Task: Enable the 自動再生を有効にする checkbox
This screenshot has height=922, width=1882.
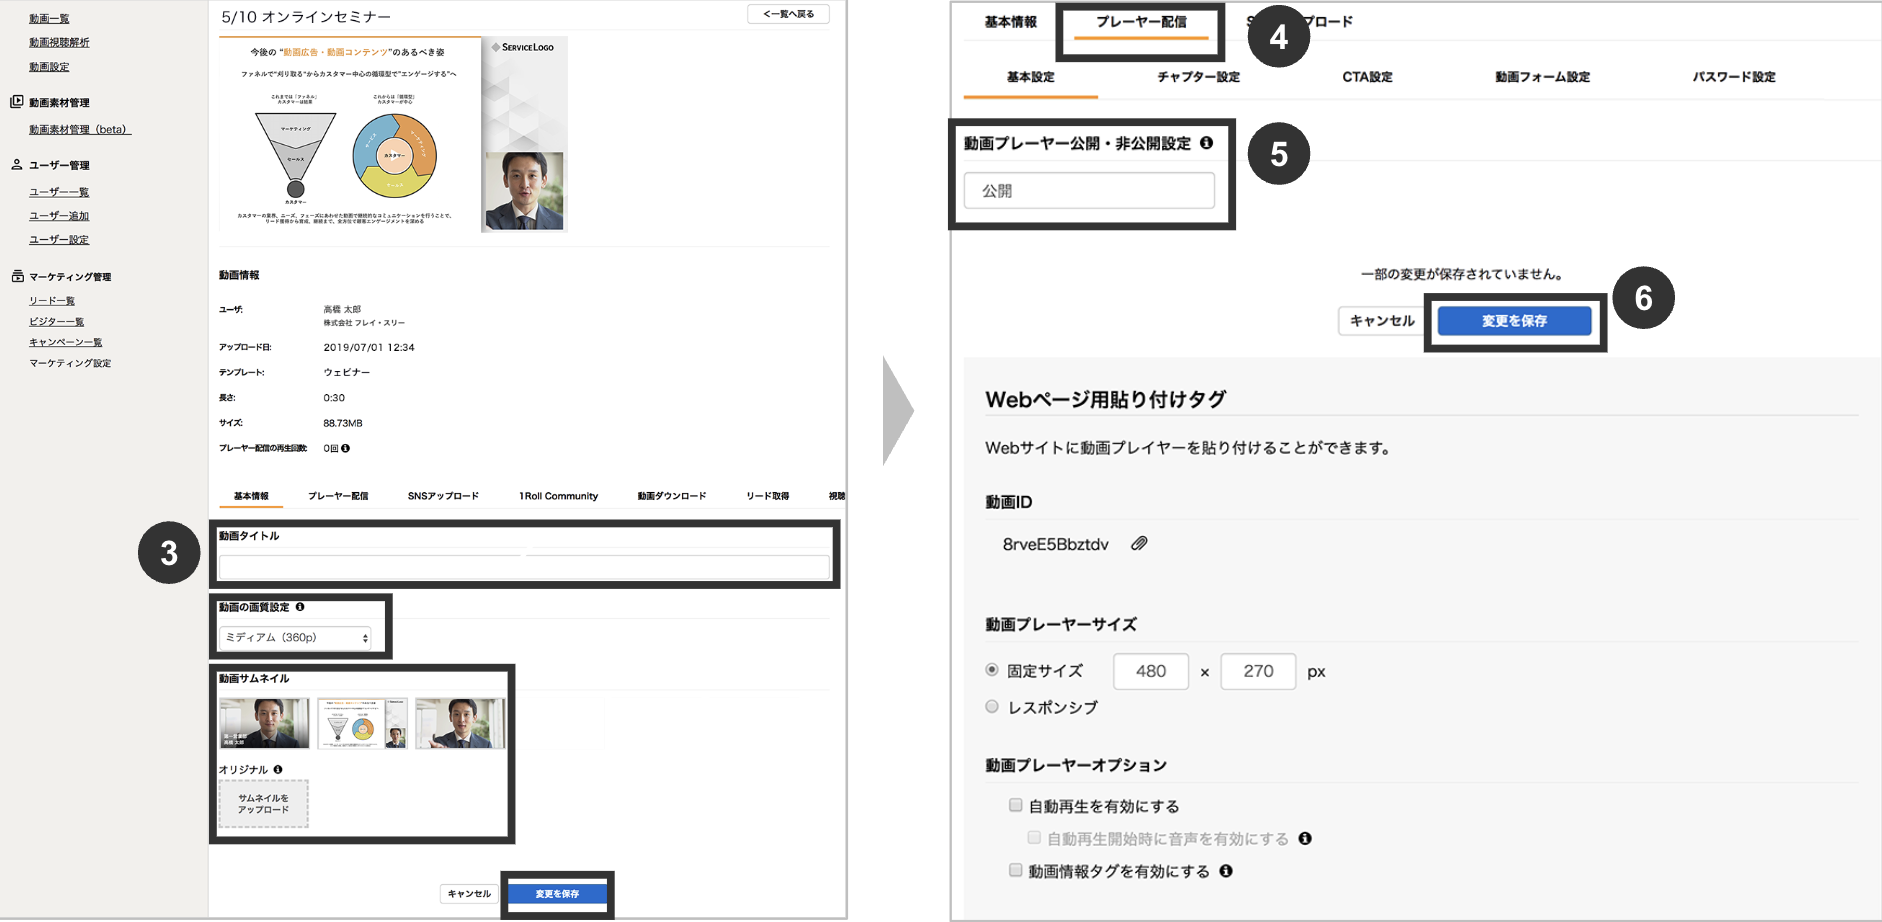Action: pyautogui.click(x=1013, y=805)
